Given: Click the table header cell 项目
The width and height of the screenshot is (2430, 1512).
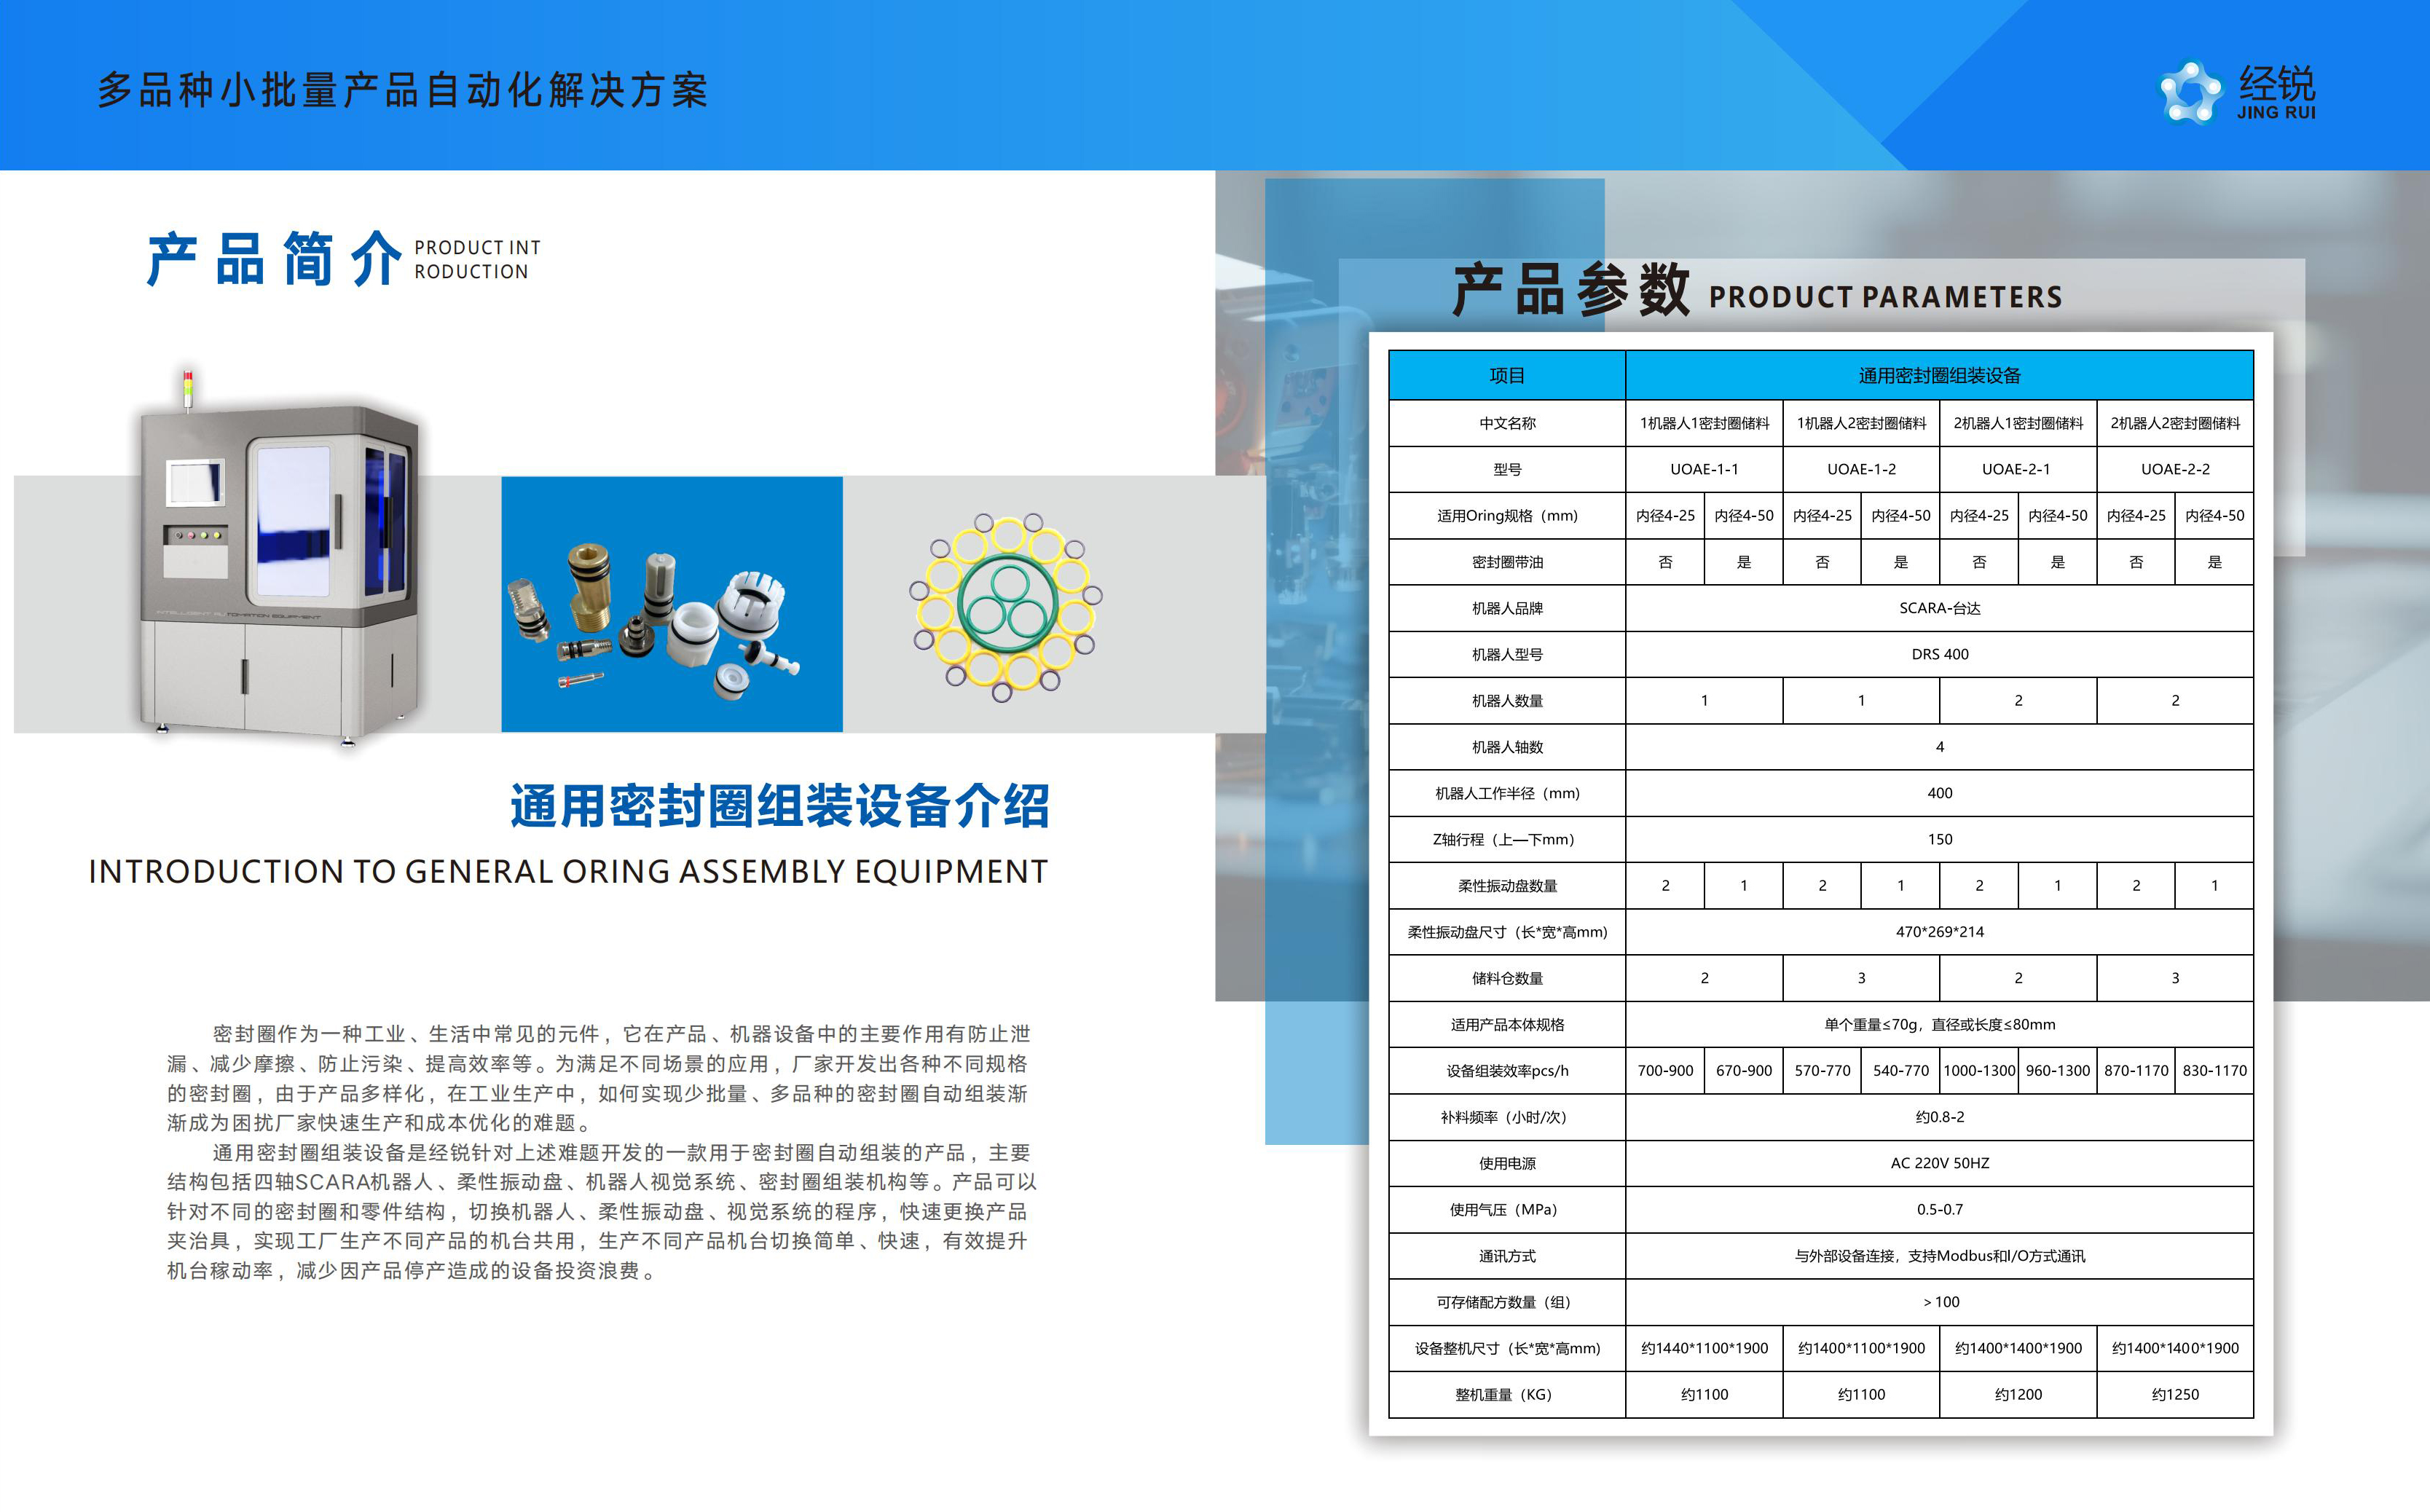Looking at the screenshot, I should 1507,376.
